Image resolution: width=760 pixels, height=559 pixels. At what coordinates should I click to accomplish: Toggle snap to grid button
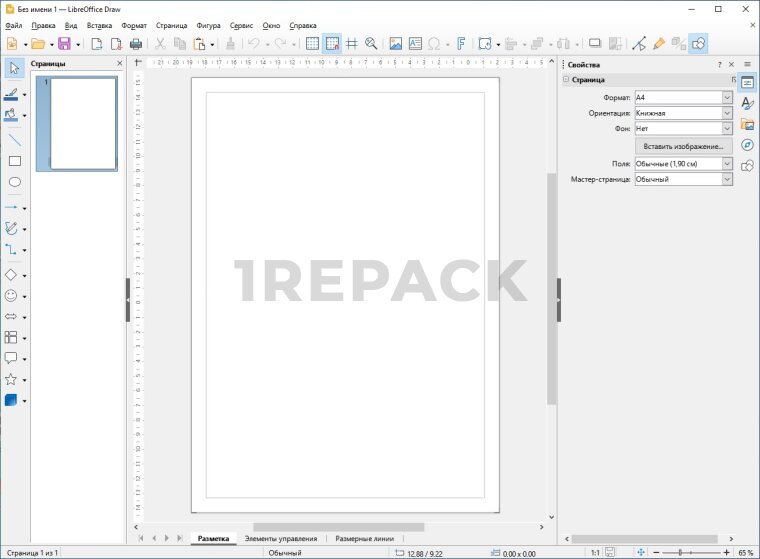point(332,44)
